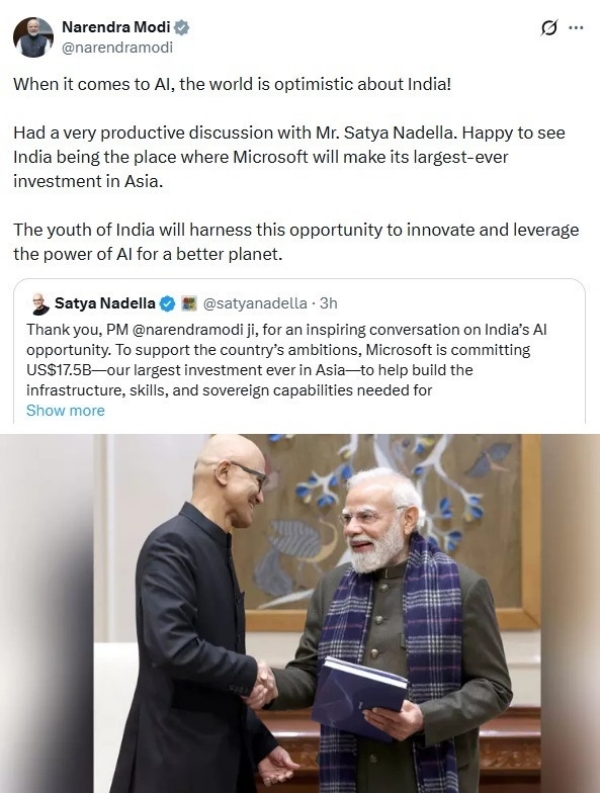Open the three-dot more options menu

tap(576, 28)
